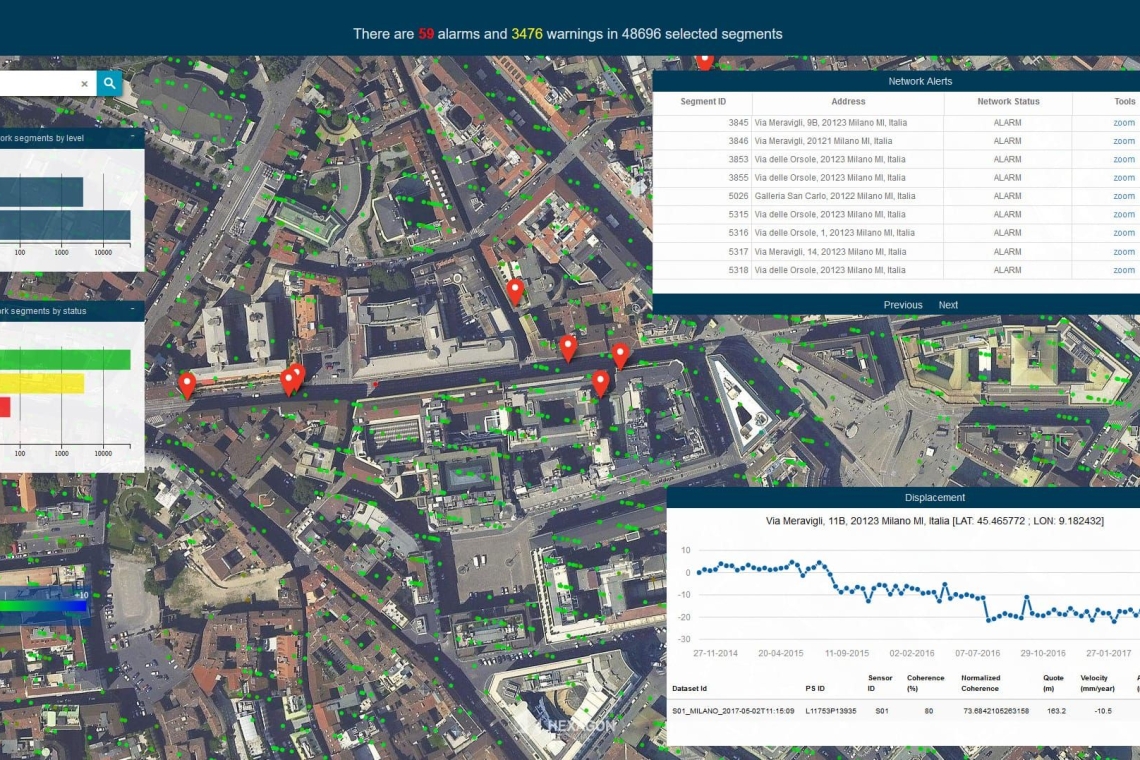Click the magnifier search button
The image size is (1140, 760).
coord(109,84)
